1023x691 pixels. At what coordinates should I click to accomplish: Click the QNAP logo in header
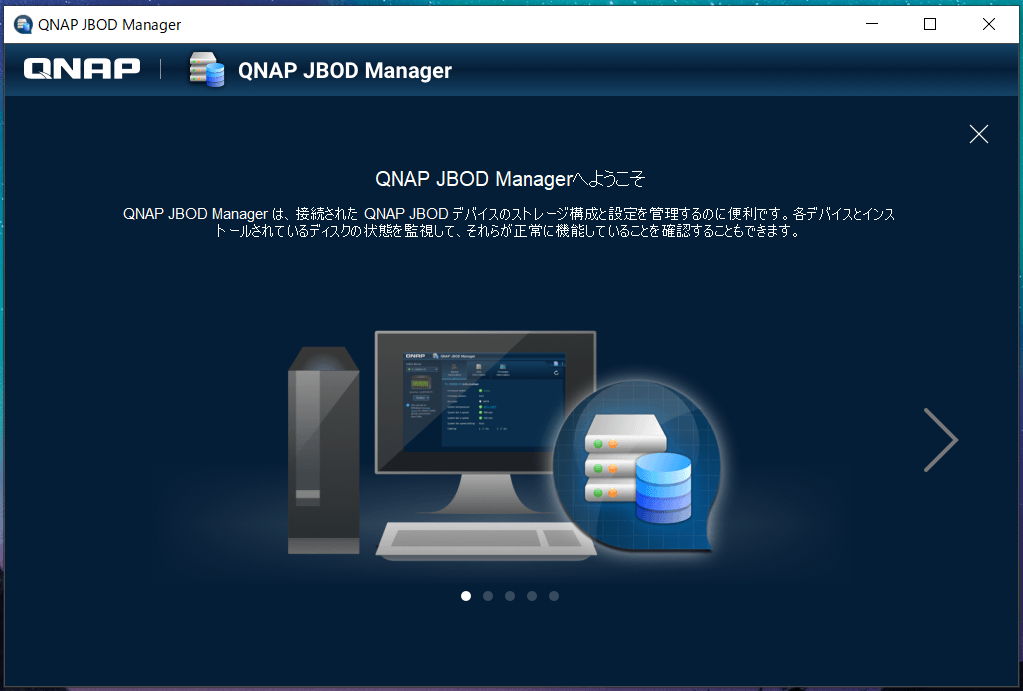point(82,69)
